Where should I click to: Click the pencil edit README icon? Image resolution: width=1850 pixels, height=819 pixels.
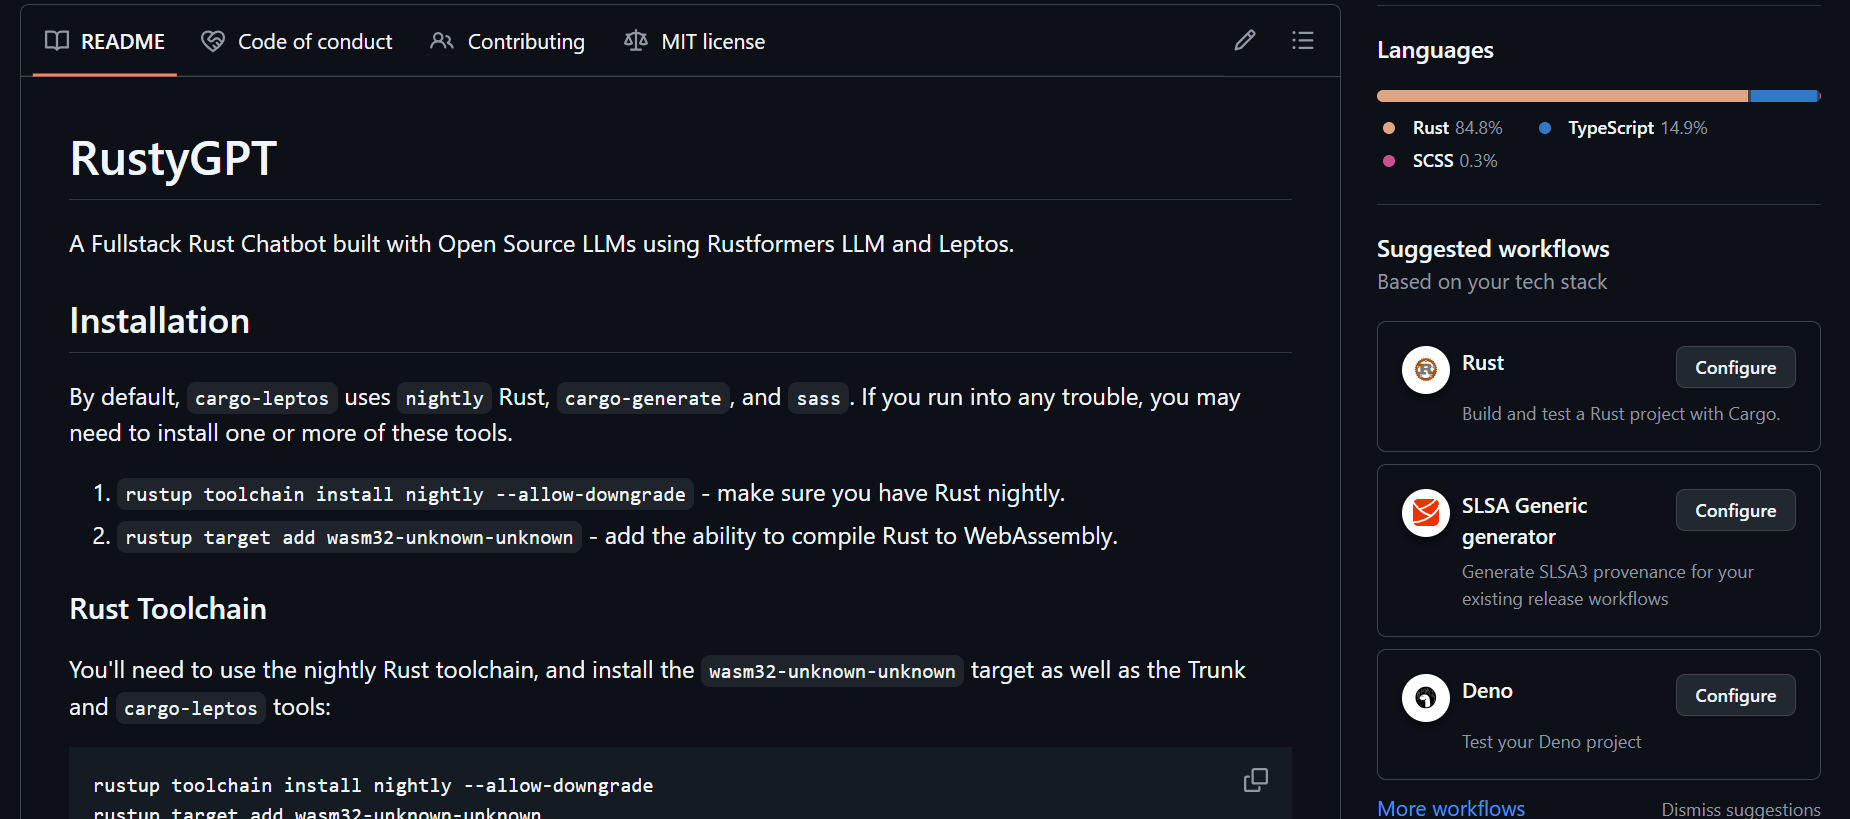1244,41
